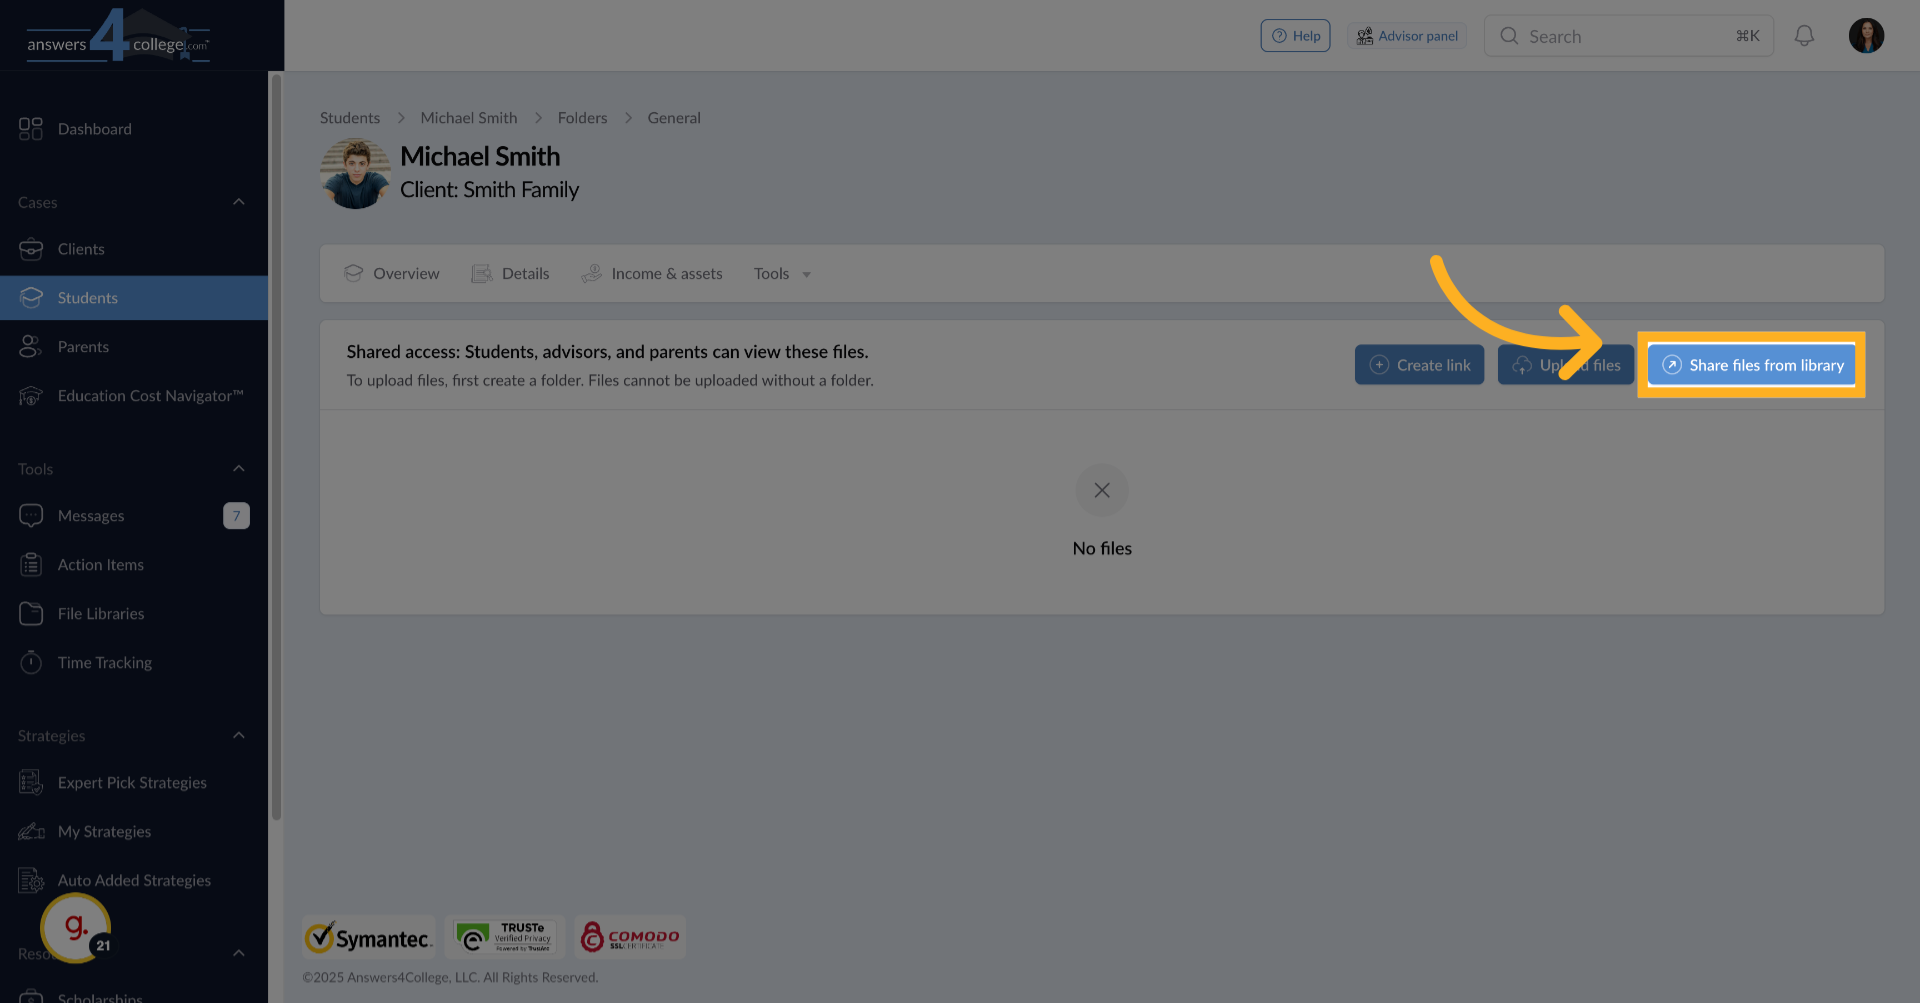Open the Advisor panel
The width and height of the screenshot is (1920, 1003).
(1407, 36)
